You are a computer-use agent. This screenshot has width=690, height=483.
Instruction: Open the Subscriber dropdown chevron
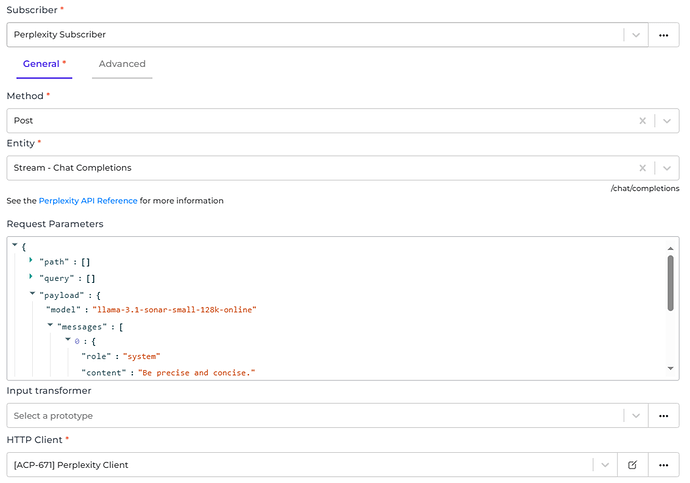pos(635,35)
